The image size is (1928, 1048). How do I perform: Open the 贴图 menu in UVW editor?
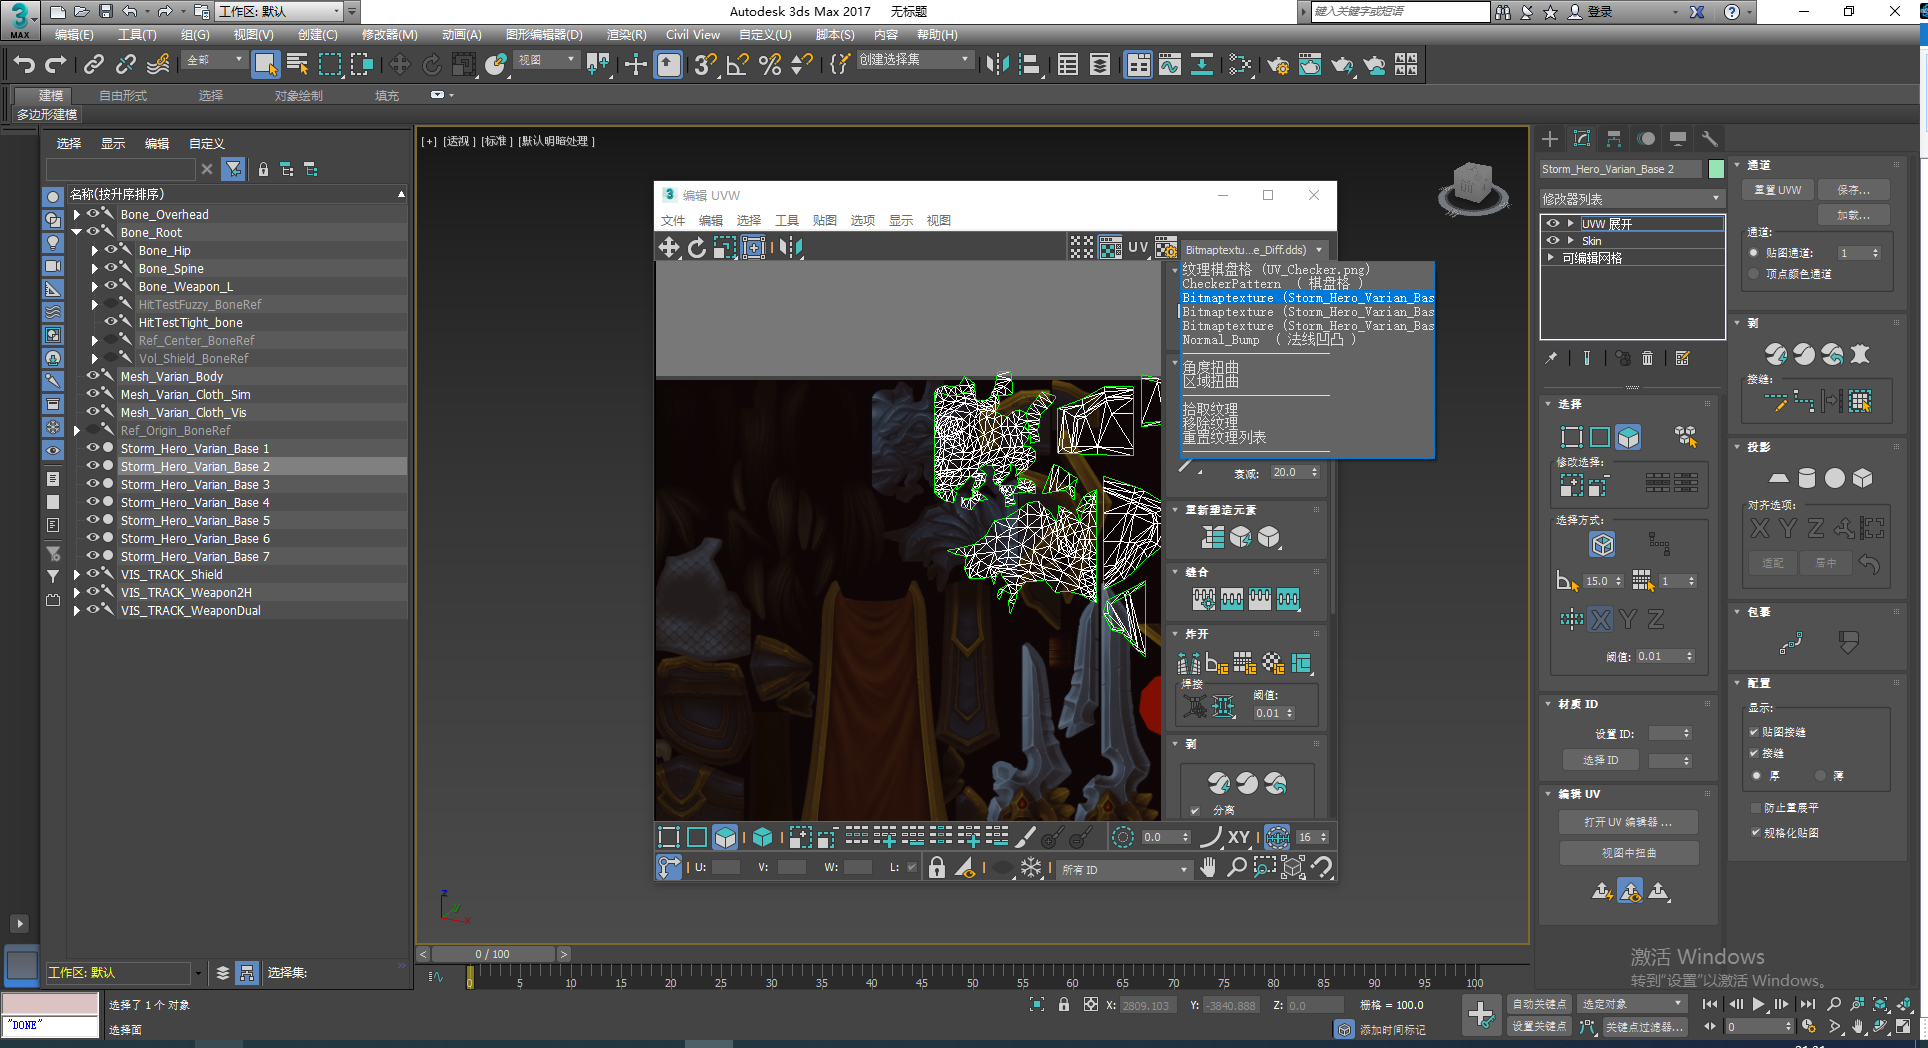tap(824, 220)
